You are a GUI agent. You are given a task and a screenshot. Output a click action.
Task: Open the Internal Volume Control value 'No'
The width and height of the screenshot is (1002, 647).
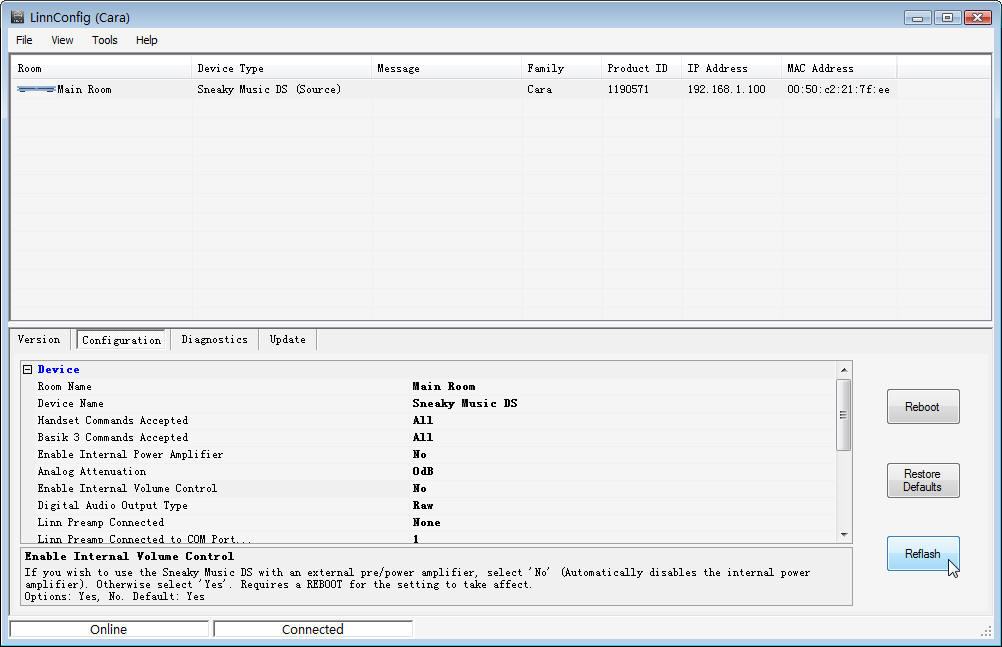(419, 488)
